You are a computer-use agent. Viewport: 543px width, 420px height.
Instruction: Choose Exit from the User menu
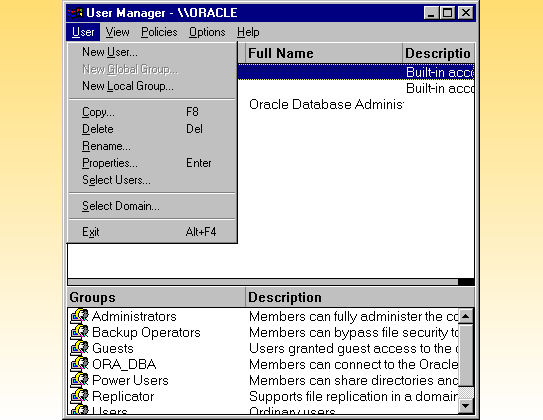[x=152, y=232]
